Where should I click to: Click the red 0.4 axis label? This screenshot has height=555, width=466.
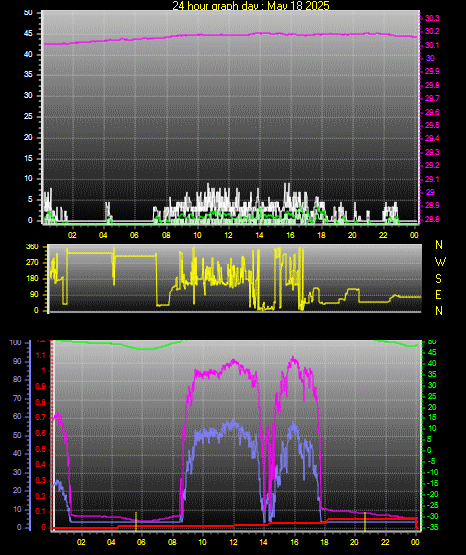41,464
